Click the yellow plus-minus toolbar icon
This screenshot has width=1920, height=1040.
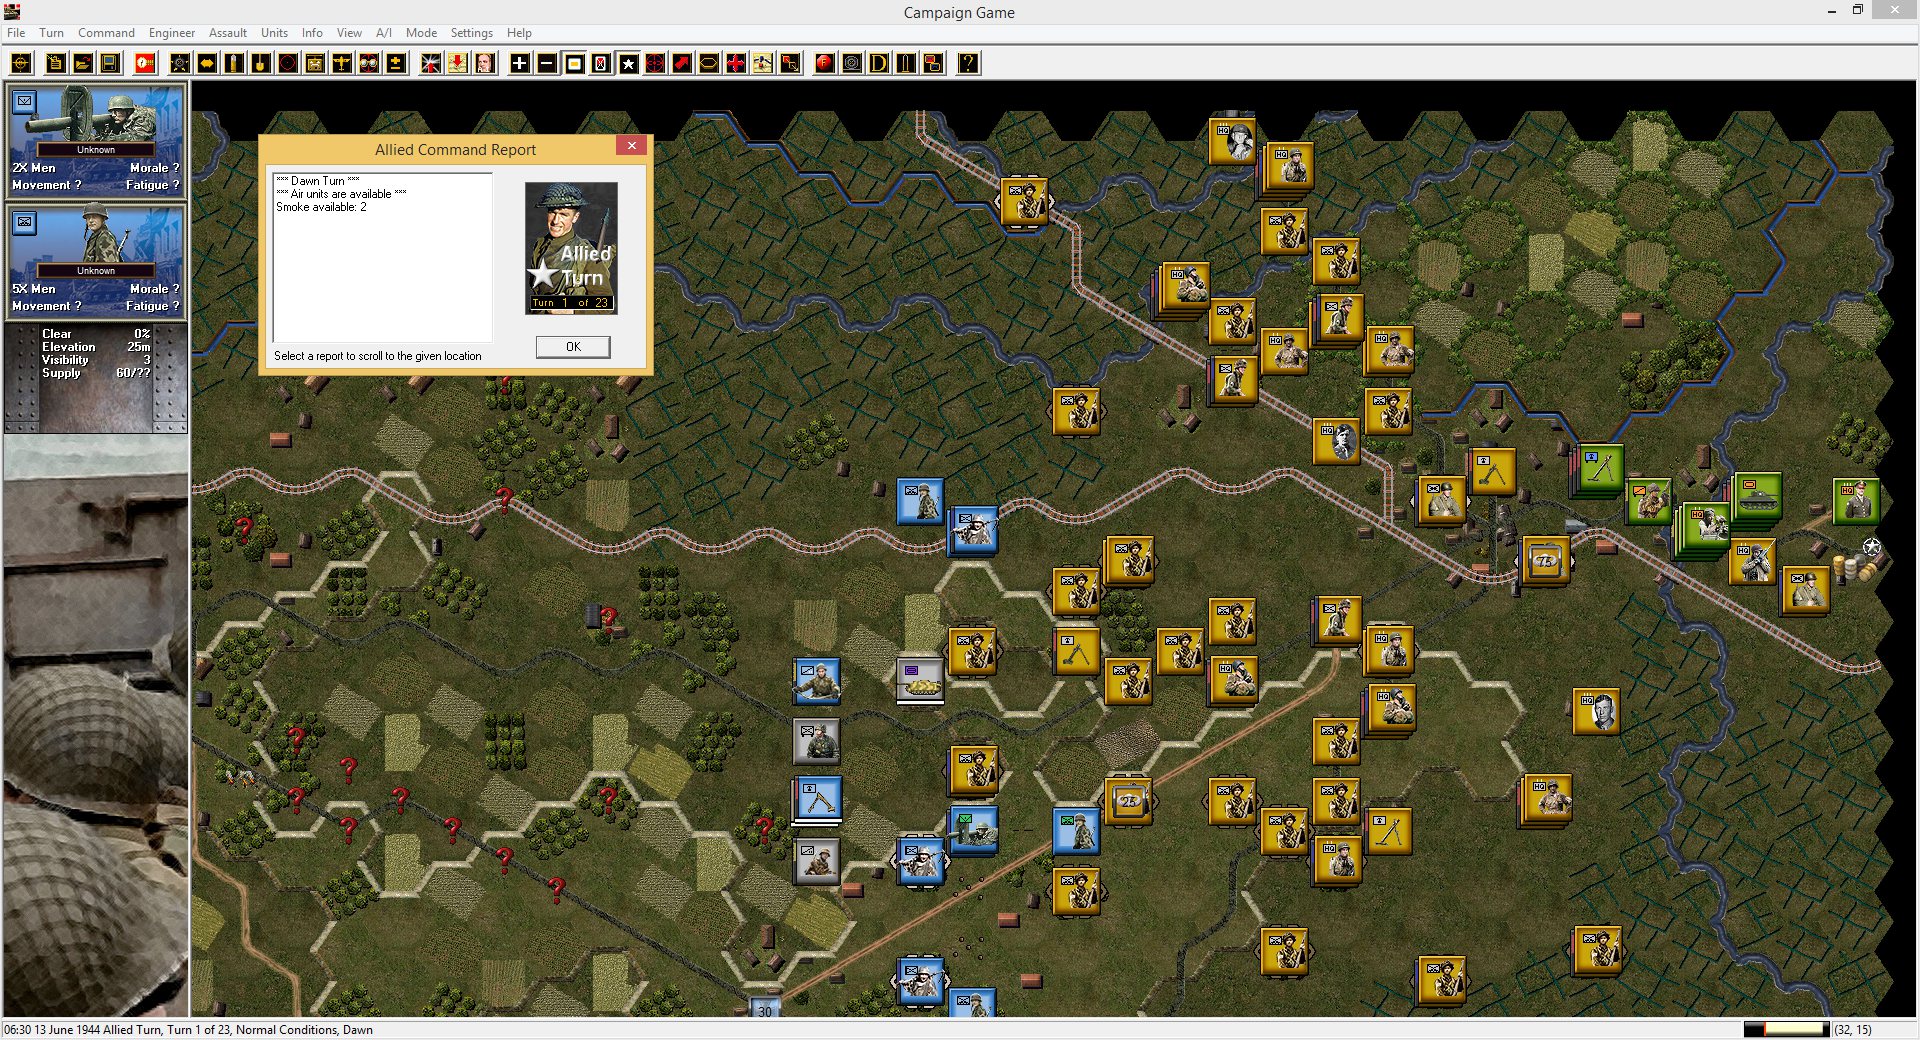point(396,63)
